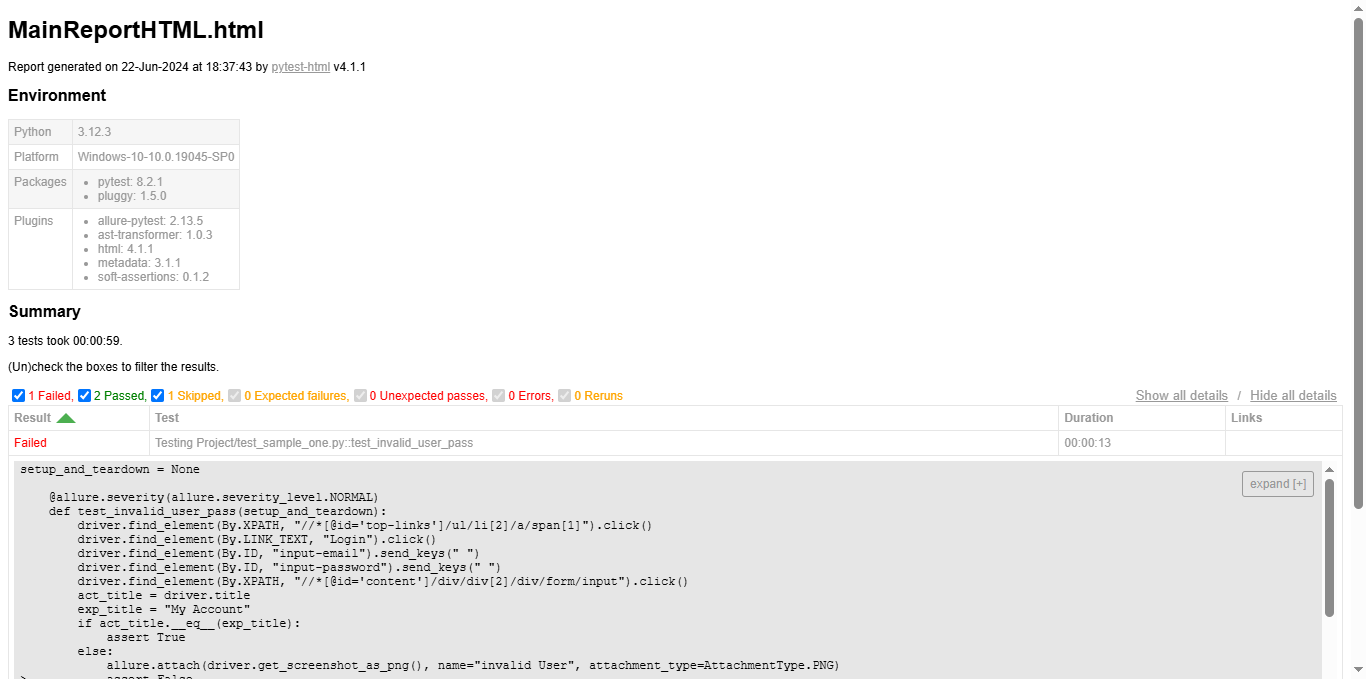Click the Reruns filter checkbox
Viewport: 1366px width, 679px height.
click(564, 396)
